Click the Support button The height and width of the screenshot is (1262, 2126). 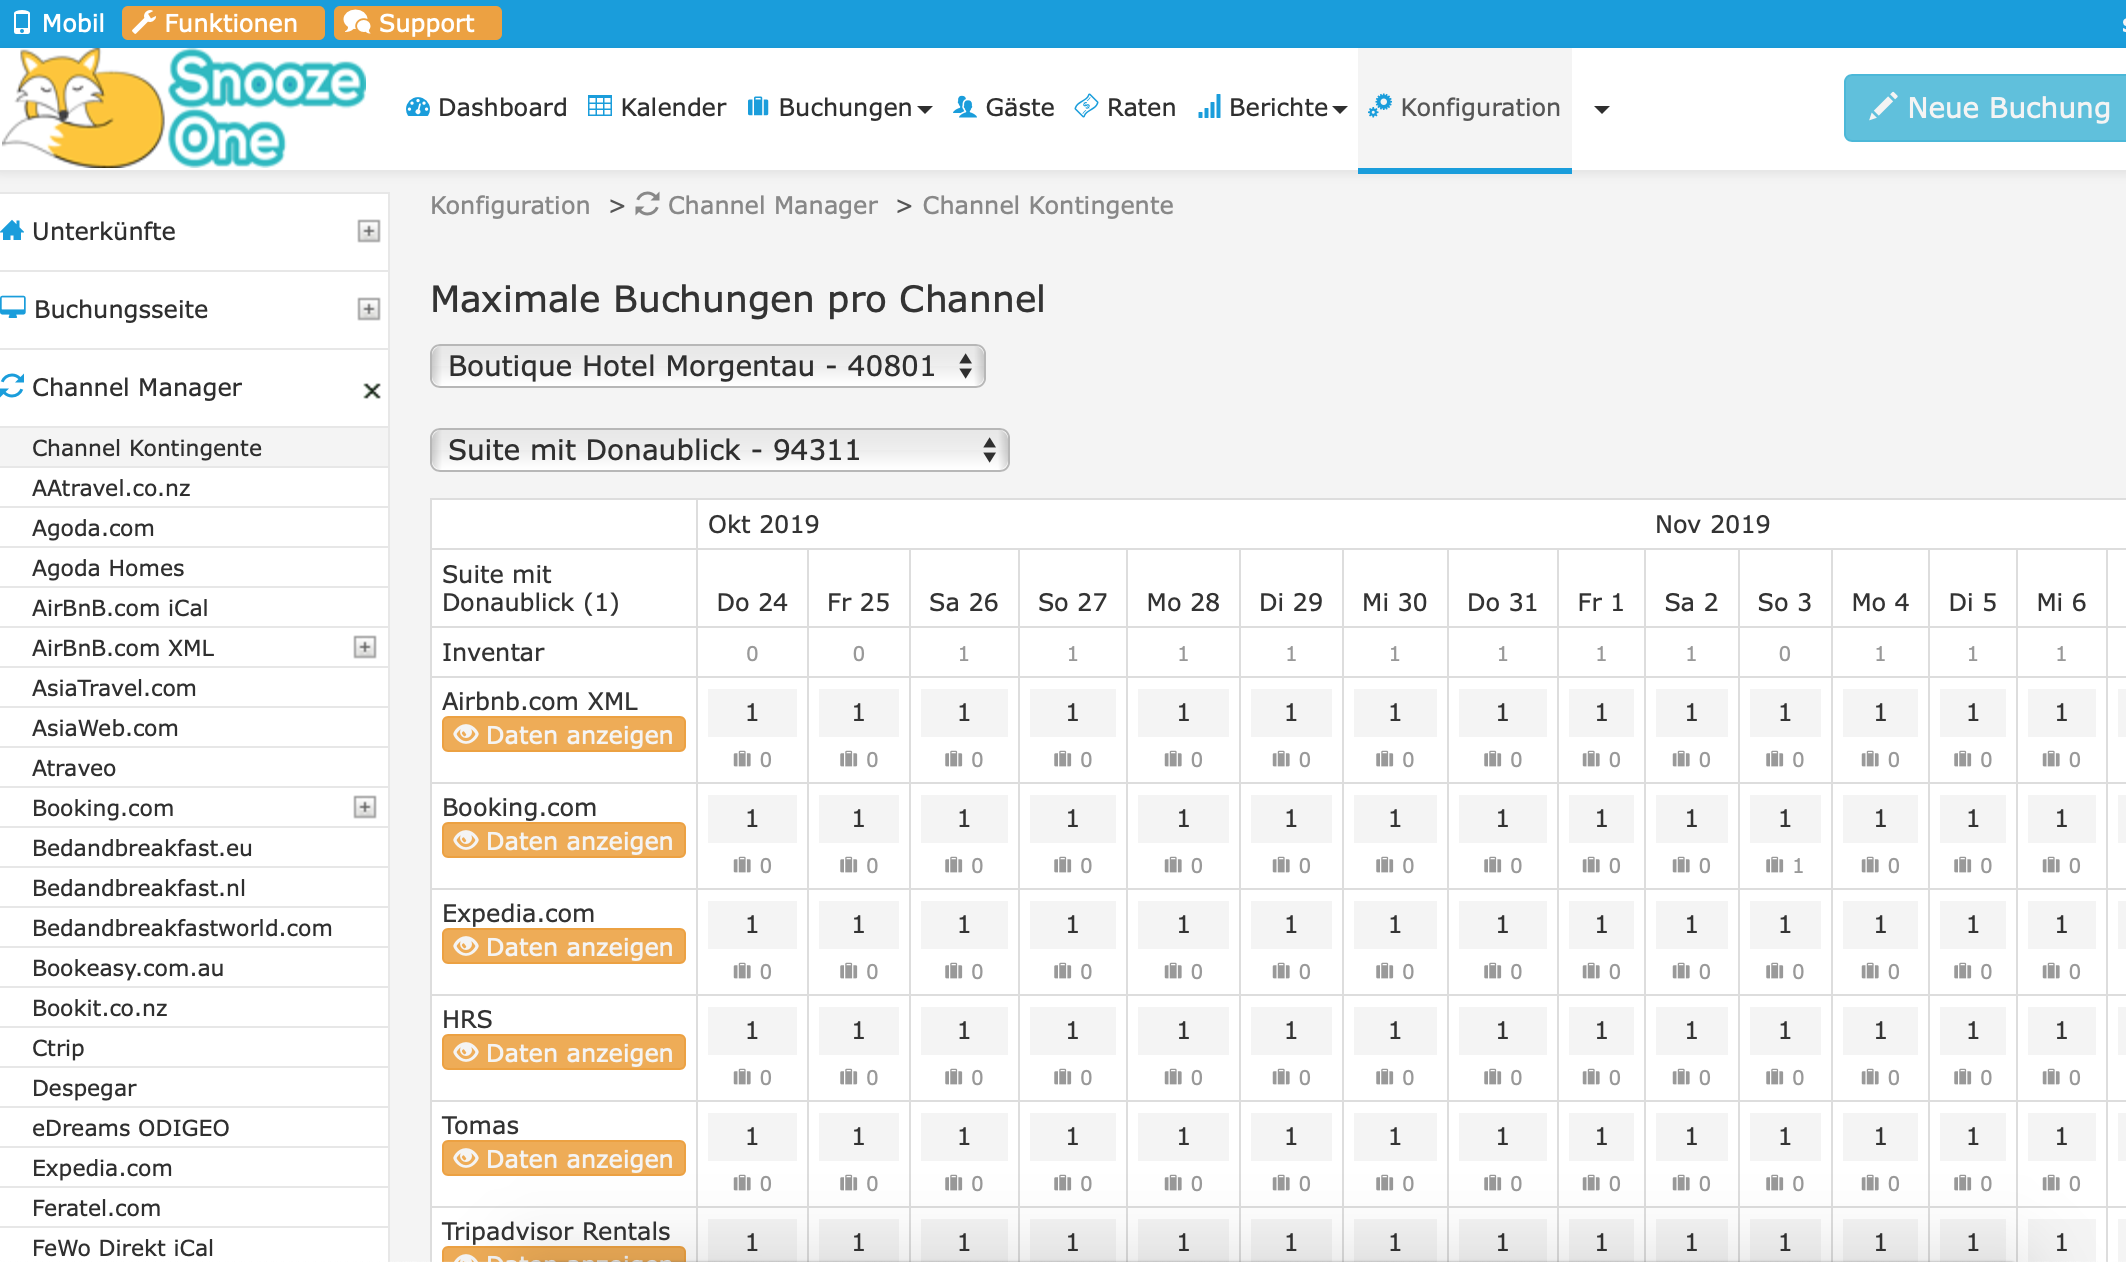click(417, 23)
